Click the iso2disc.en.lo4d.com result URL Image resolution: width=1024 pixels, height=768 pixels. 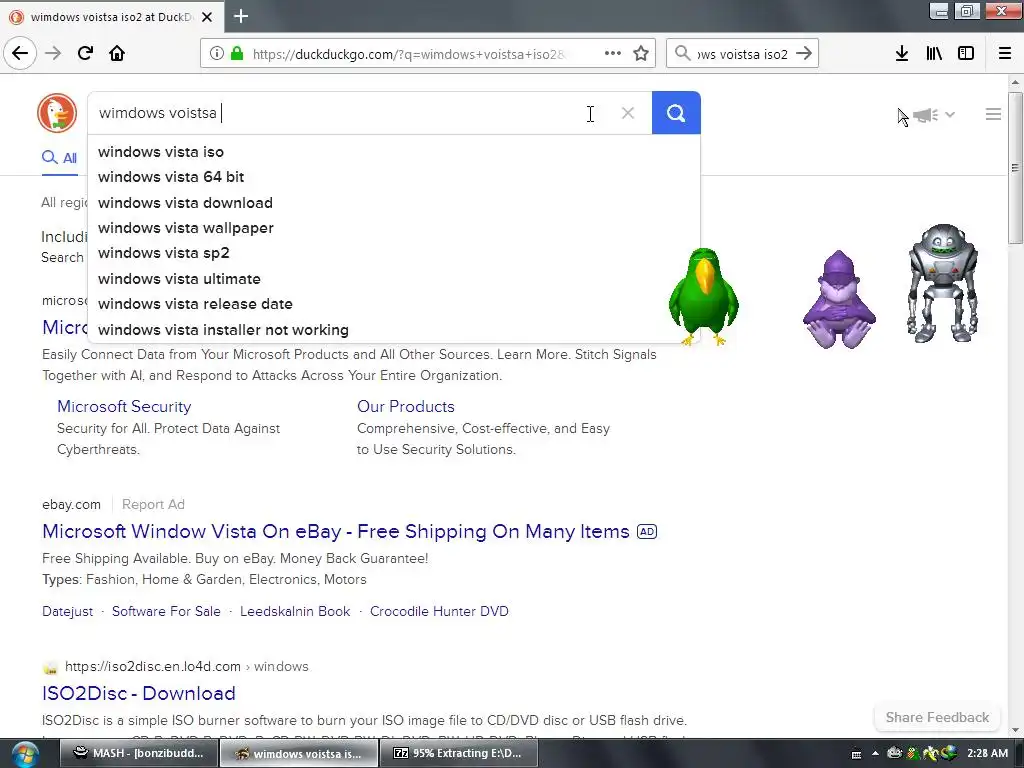[x=153, y=667]
